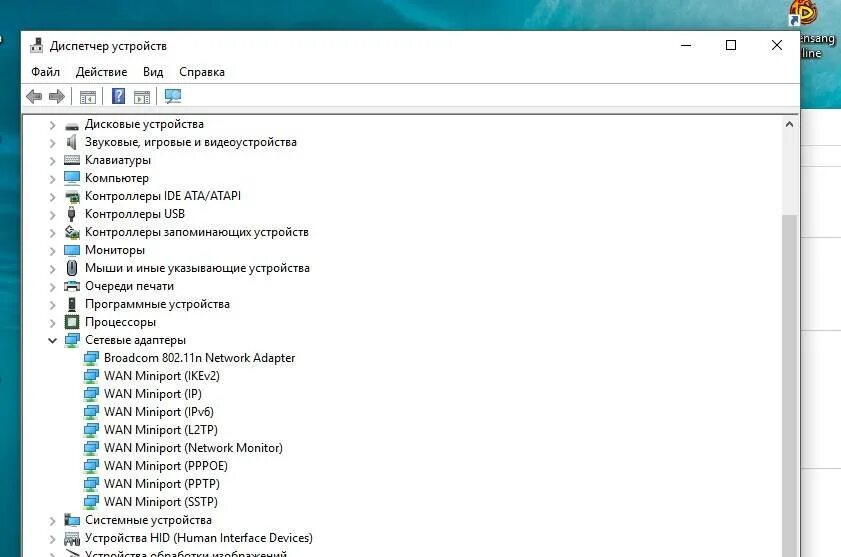
Task: Click the WAN Miniport (SSTP) icon
Action: (x=92, y=502)
